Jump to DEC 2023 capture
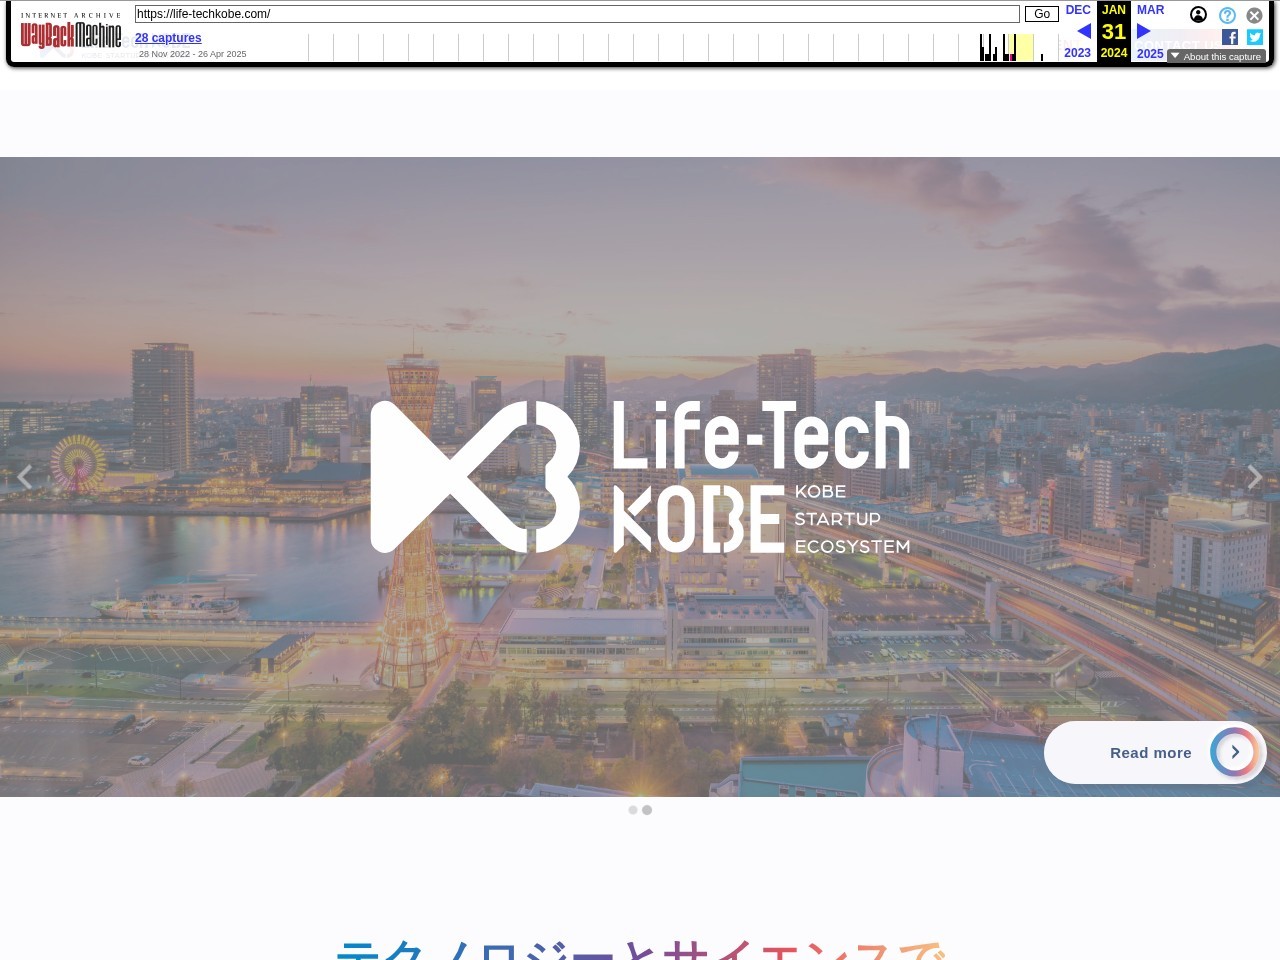The height and width of the screenshot is (960, 1280). click(1078, 10)
